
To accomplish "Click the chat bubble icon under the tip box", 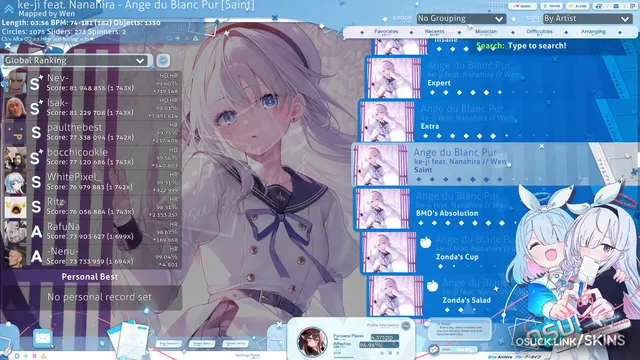I will (433, 349).
